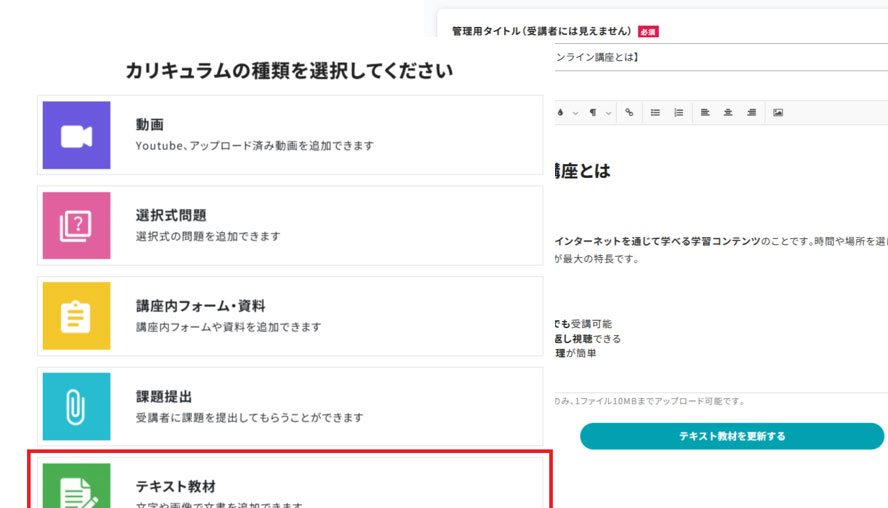The image size is (888, 508).
Task: Open the paragraph format tool
Action: [x=593, y=113]
